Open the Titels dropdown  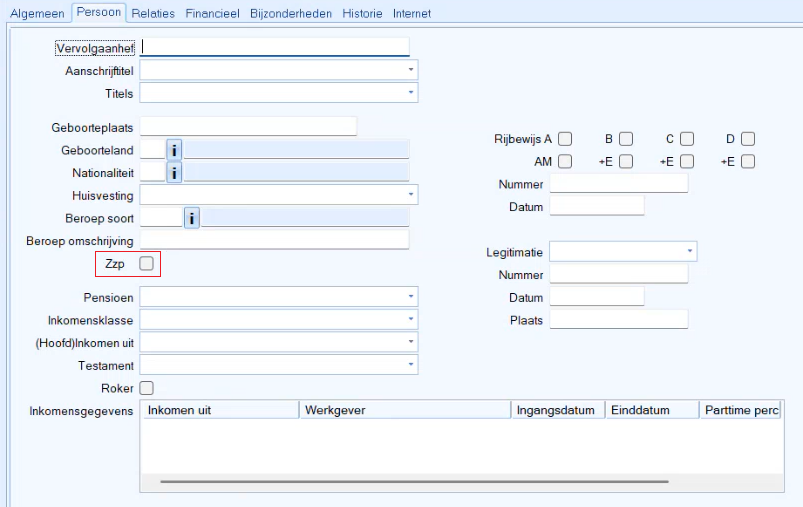(411, 93)
